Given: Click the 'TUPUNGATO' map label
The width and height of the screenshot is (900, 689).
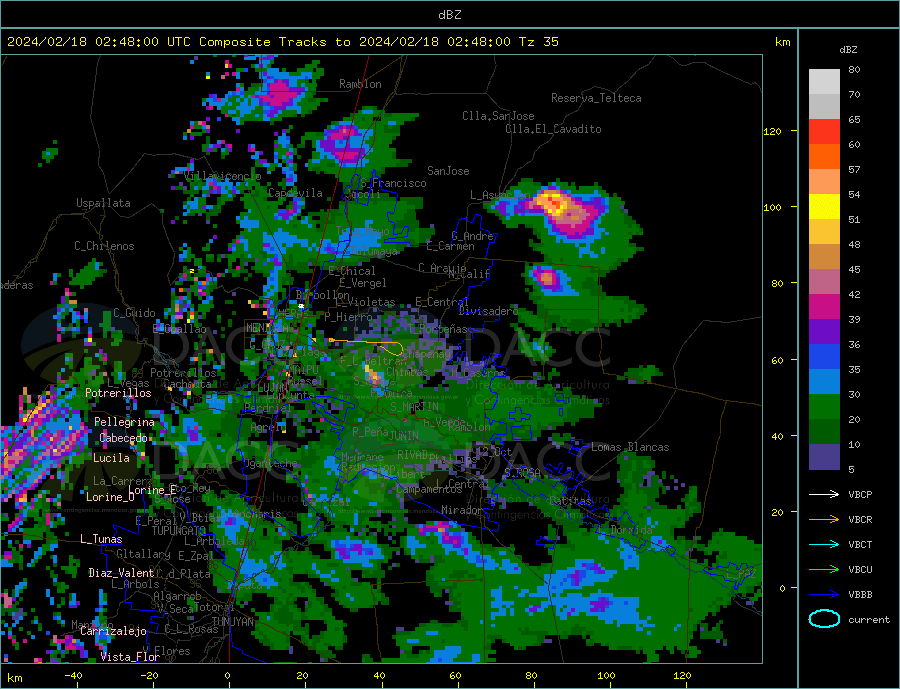Looking at the screenshot, I should [179, 531].
